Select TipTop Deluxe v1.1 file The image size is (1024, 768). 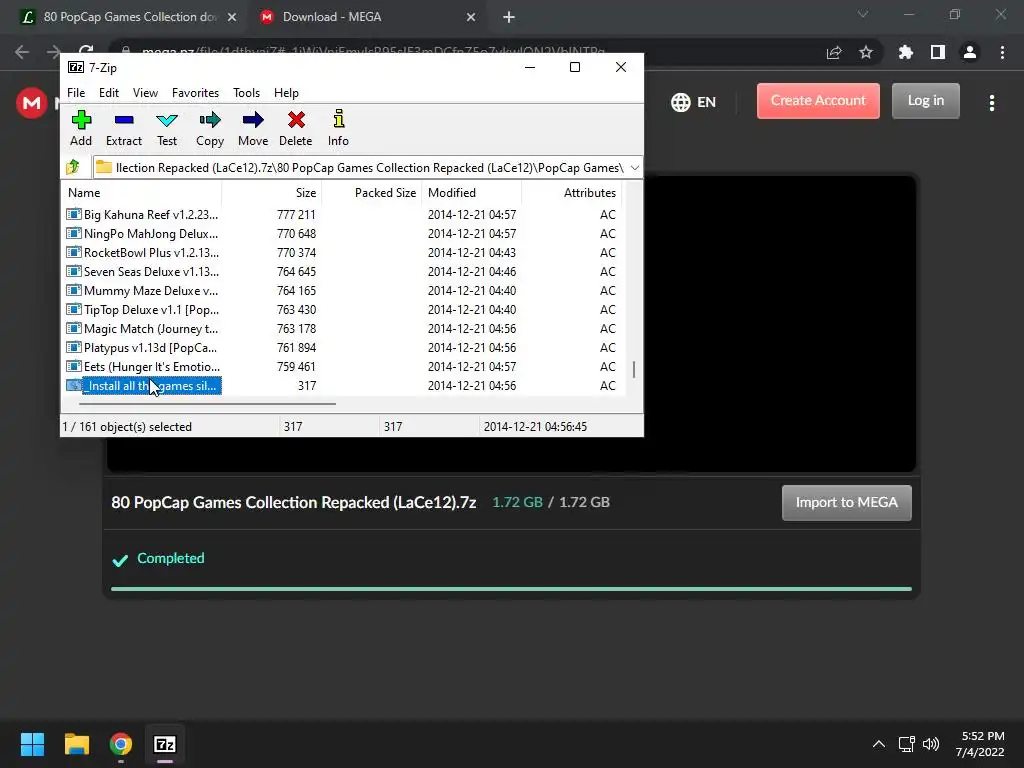151,310
